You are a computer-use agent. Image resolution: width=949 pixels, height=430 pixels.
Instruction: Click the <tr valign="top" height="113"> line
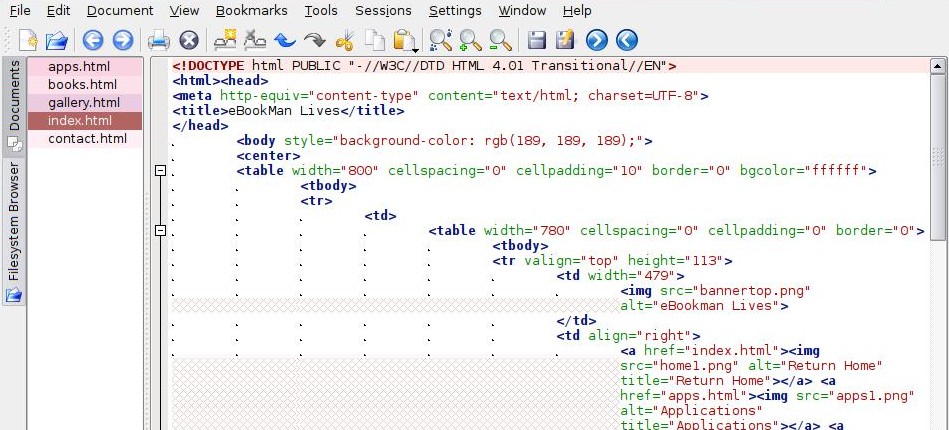pyautogui.click(x=612, y=261)
